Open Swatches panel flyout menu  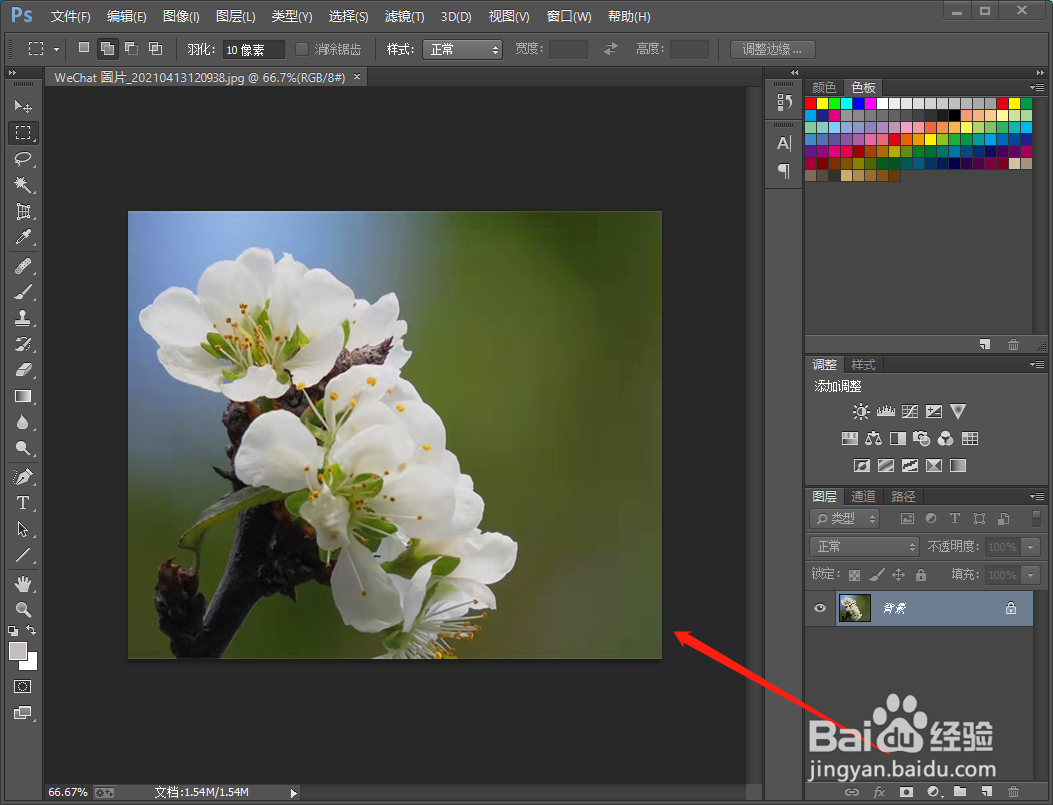[1038, 87]
